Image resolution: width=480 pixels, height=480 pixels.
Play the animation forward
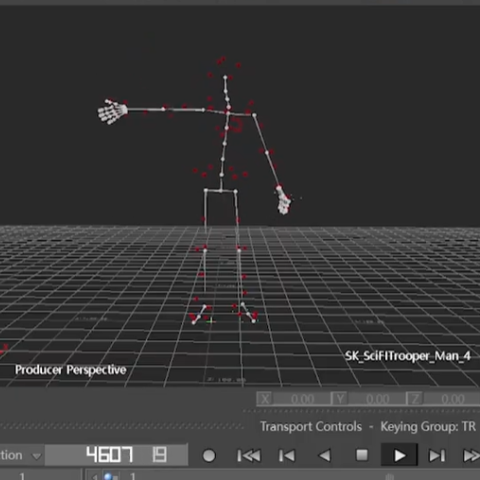click(x=399, y=455)
